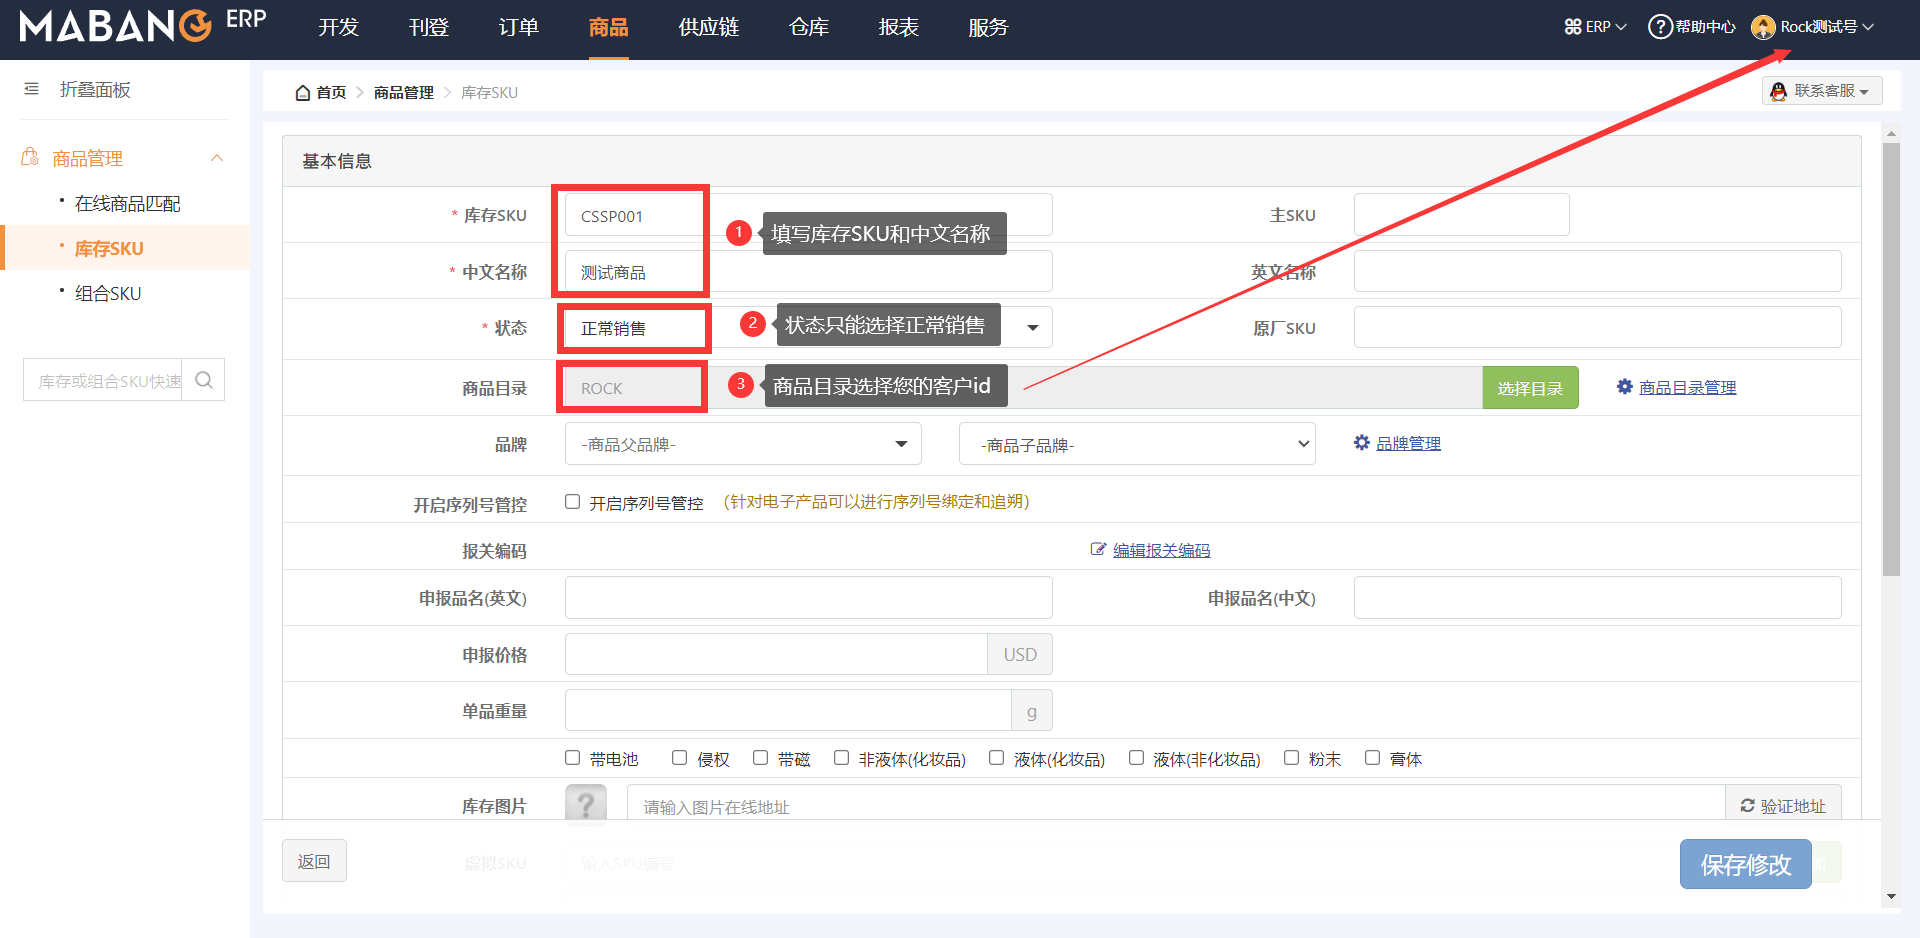
Task: Open the 订单 top menu
Action: pos(518,28)
